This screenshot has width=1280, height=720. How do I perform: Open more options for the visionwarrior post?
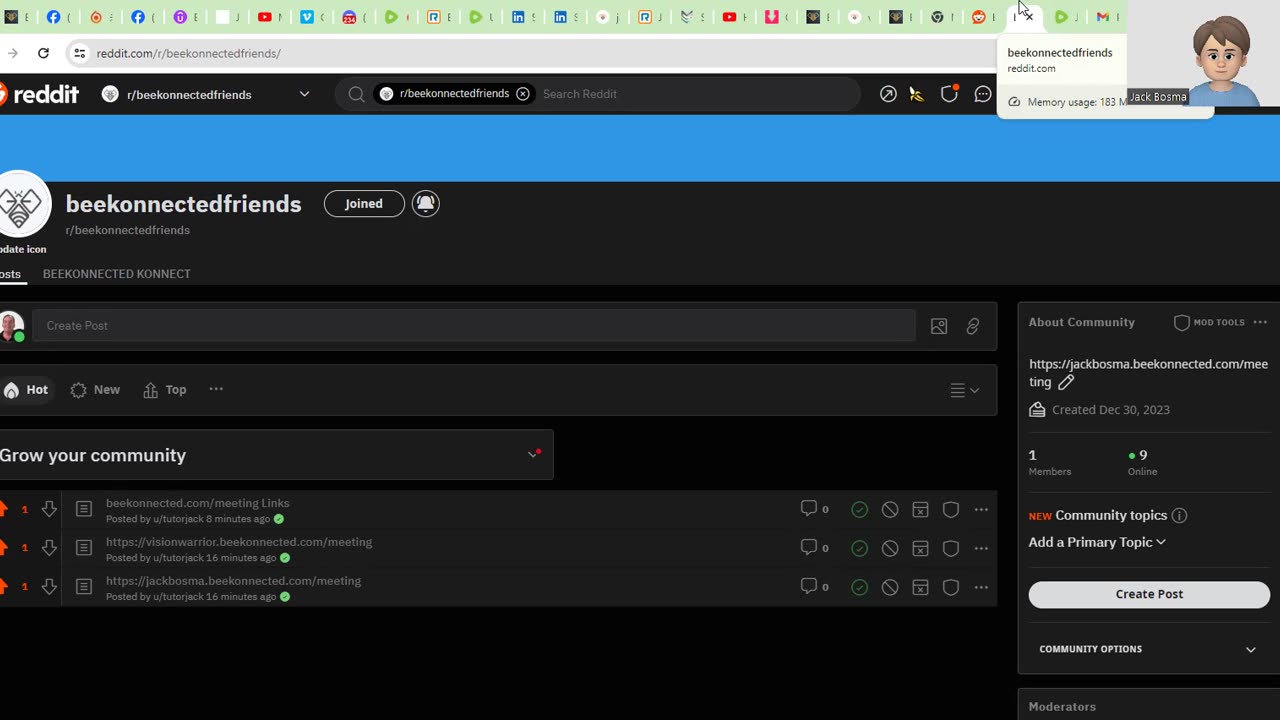pyautogui.click(x=981, y=549)
